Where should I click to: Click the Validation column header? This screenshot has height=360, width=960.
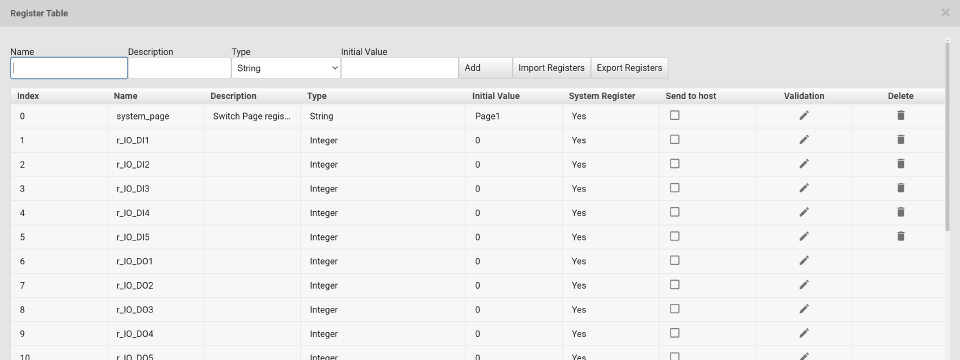[x=804, y=96]
